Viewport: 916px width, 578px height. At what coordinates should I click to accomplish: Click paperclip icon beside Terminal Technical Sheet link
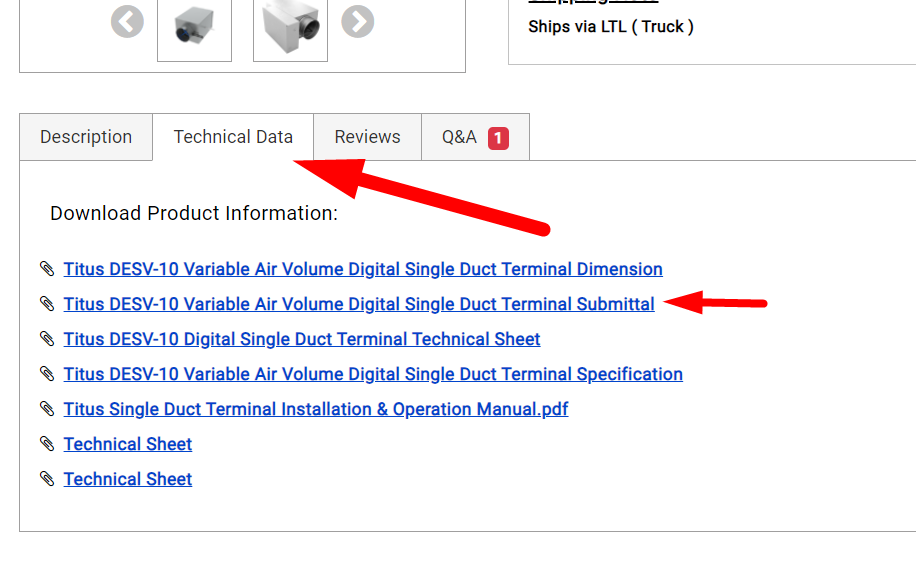coord(47,339)
